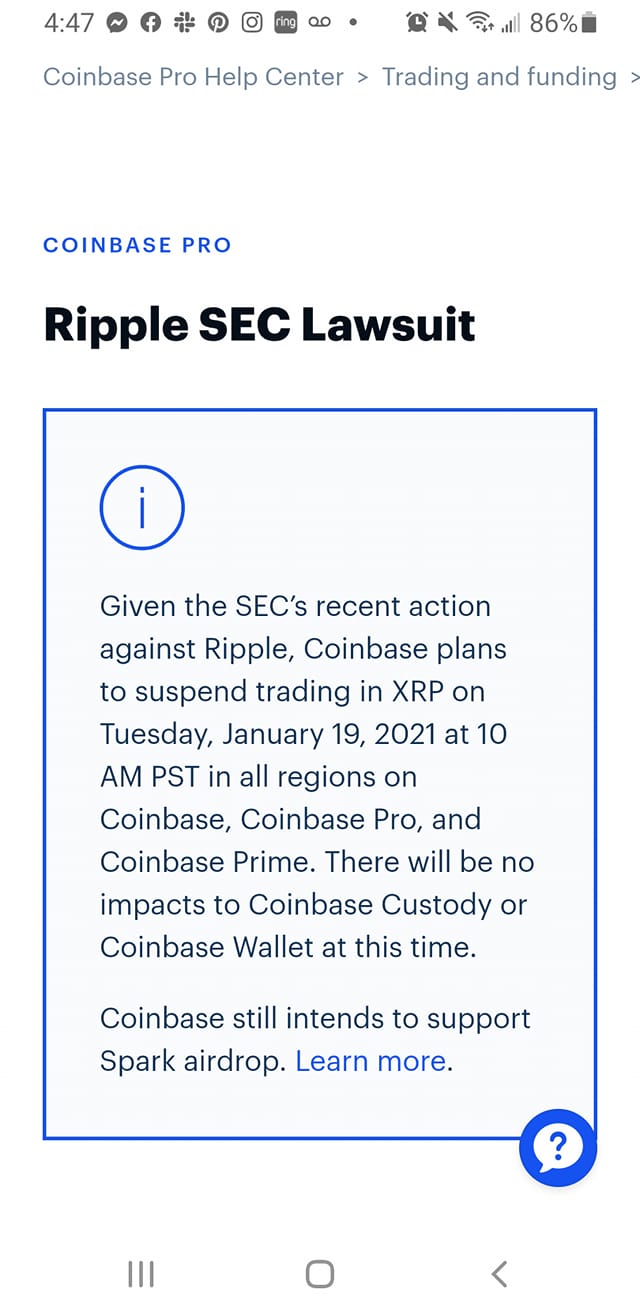
Task: Tap the Messenger notification icon in status bar
Action: (117, 23)
